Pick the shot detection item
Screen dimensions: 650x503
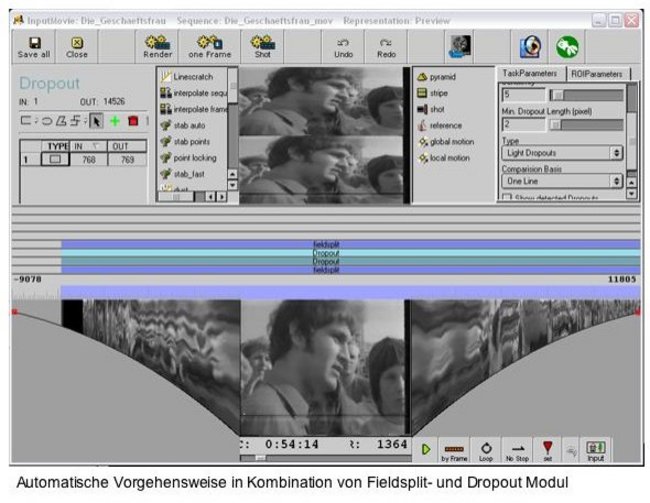pyautogui.click(x=431, y=109)
